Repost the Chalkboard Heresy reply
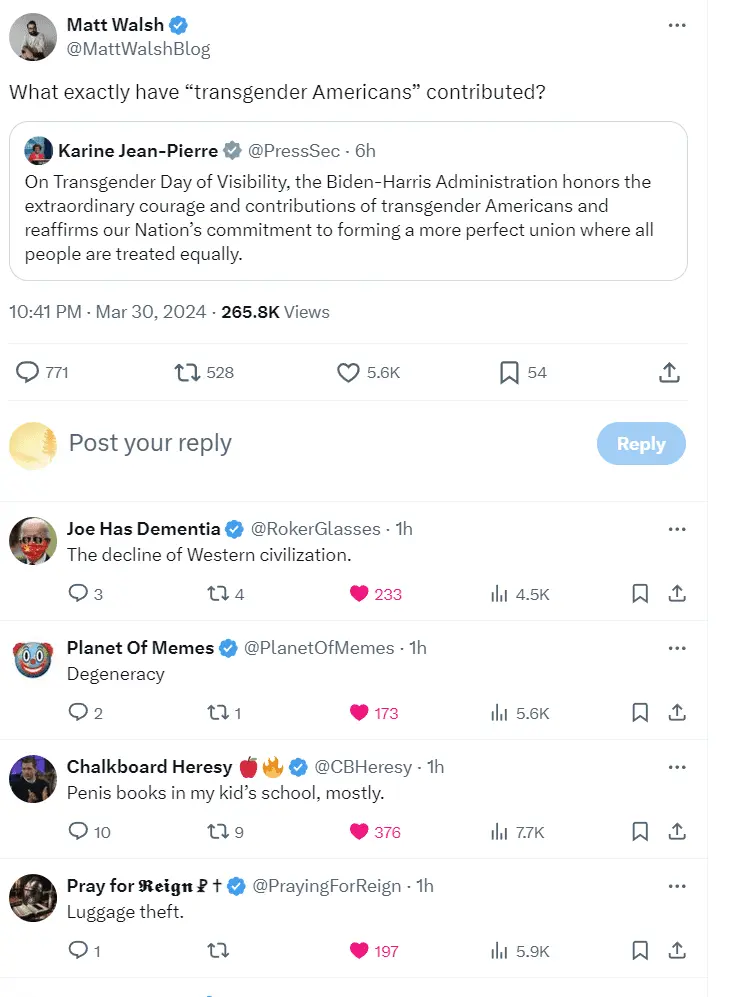This screenshot has width=734, height=997. coord(217,832)
